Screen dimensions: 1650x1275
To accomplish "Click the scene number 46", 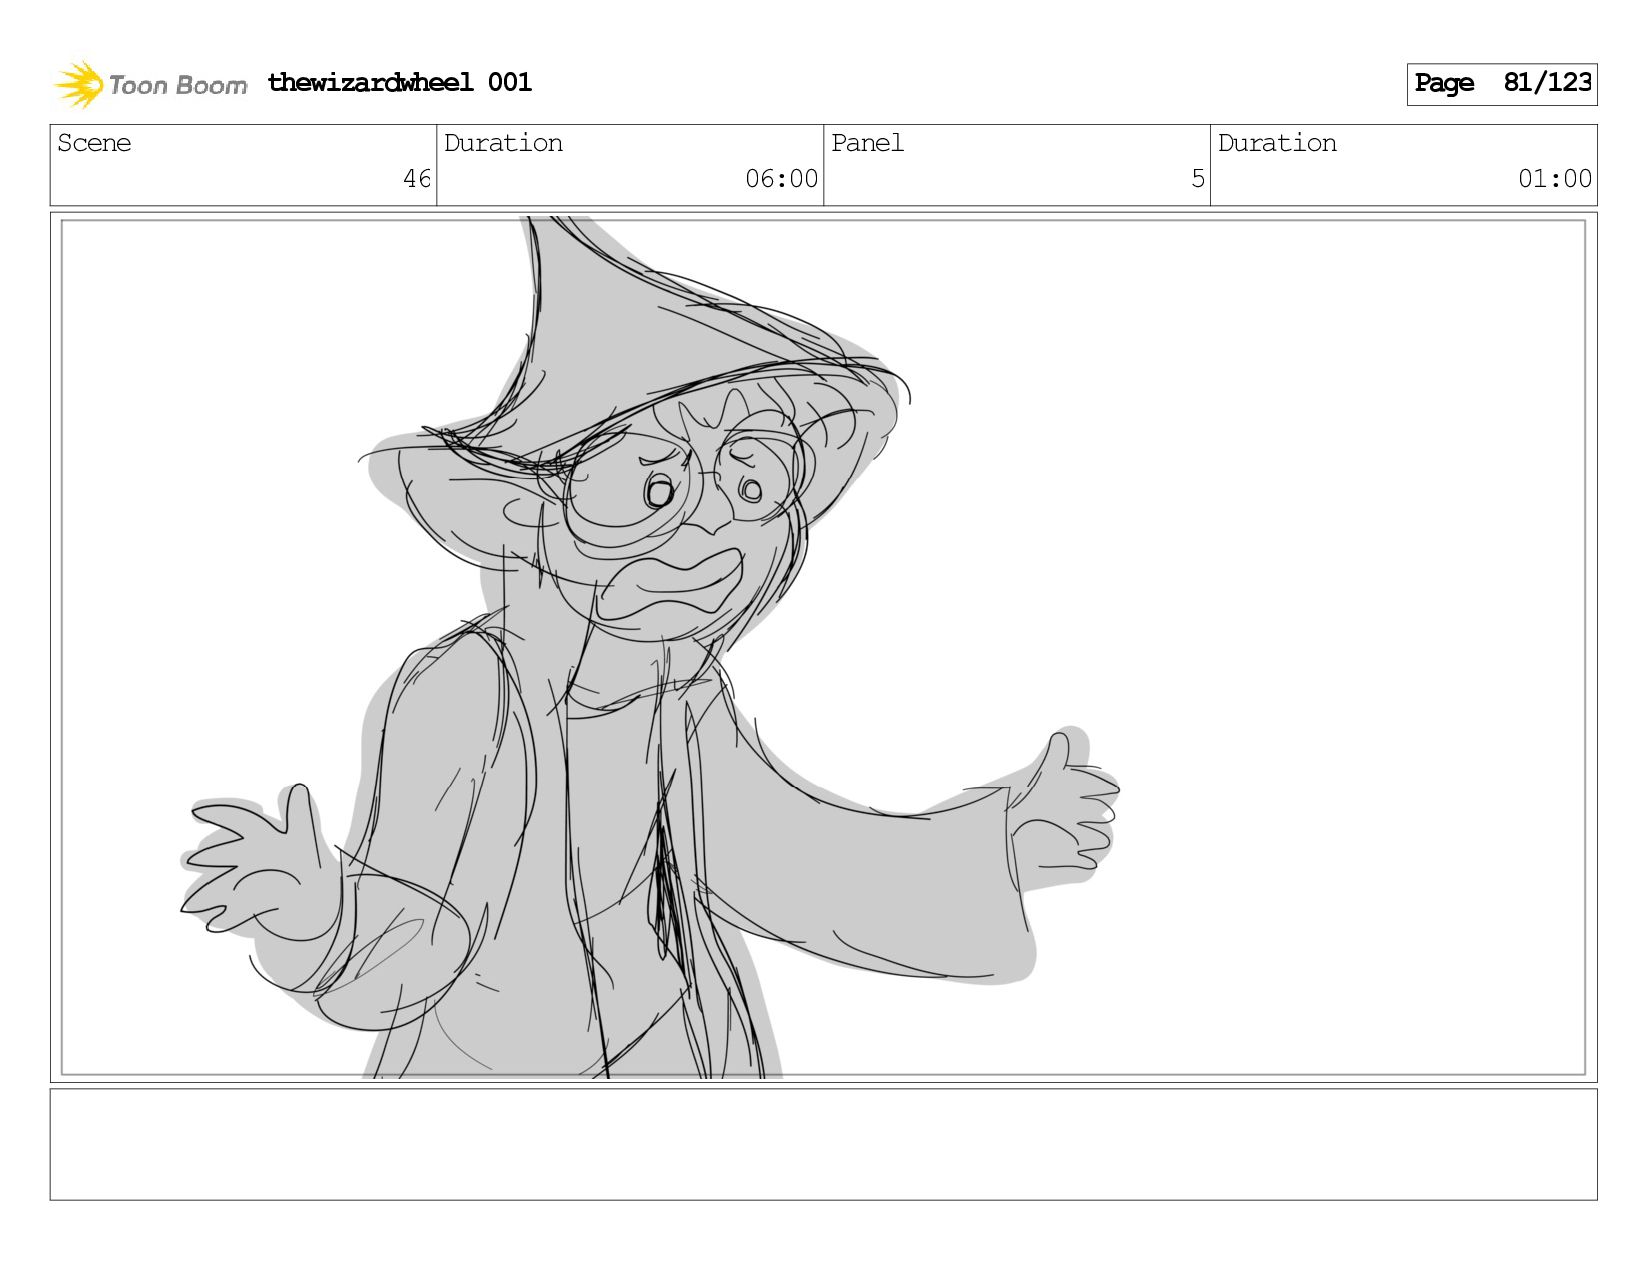I will click(417, 179).
